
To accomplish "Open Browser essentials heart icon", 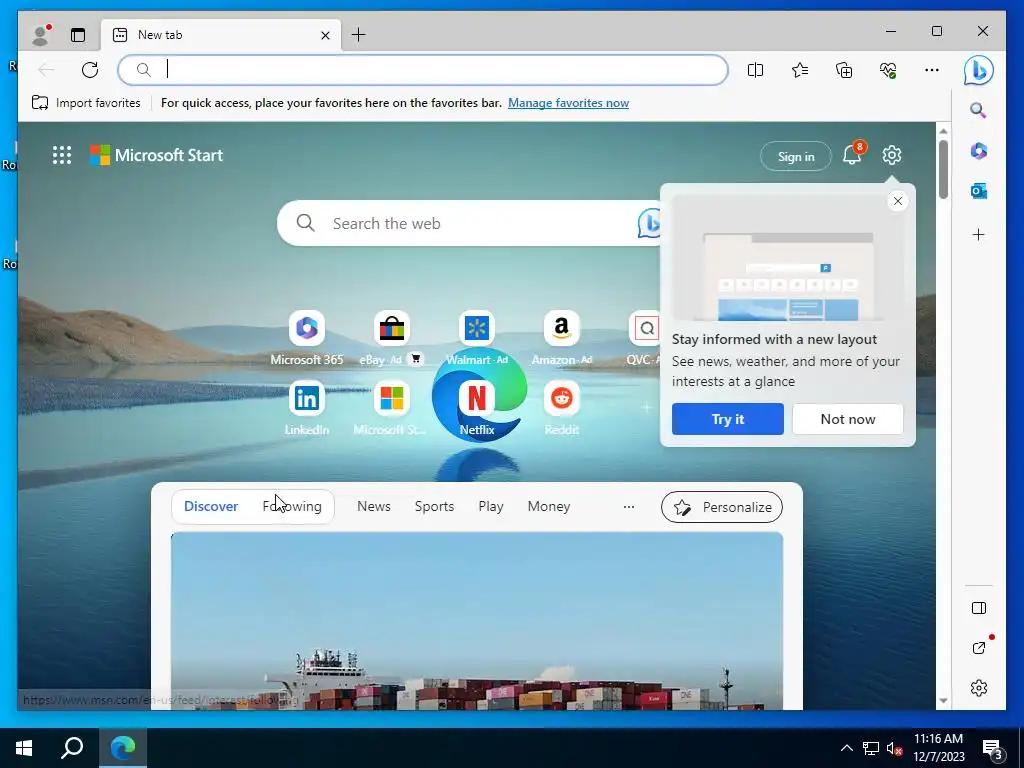I will click(x=888, y=70).
